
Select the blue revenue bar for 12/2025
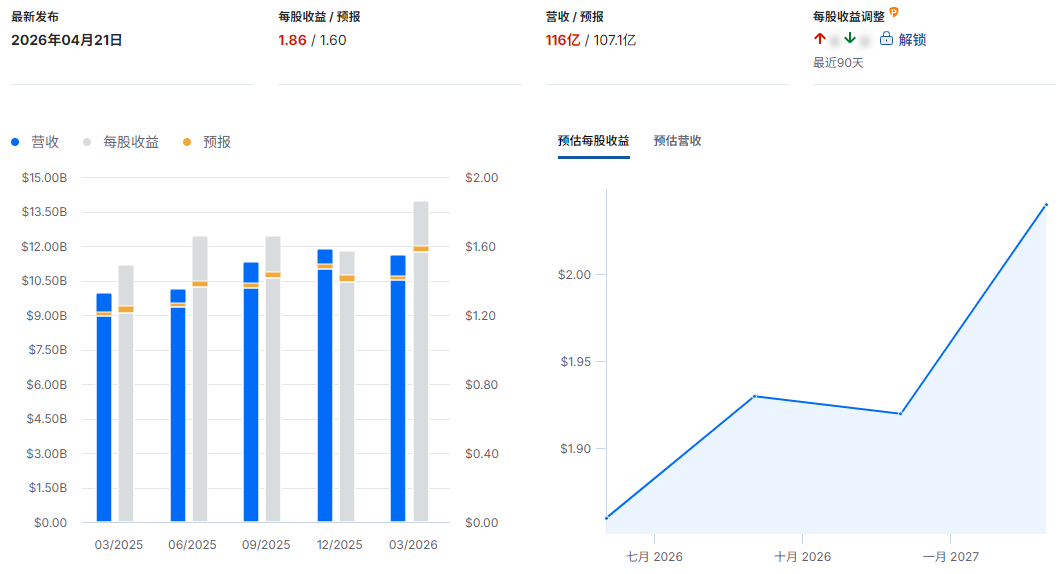(325, 385)
